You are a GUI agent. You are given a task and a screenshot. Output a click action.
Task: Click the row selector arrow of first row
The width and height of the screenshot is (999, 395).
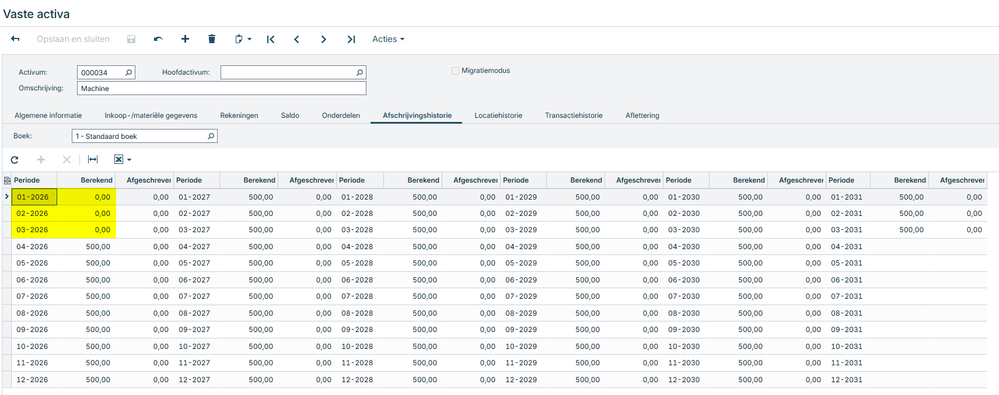pyautogui.click(x=6, y=197)
